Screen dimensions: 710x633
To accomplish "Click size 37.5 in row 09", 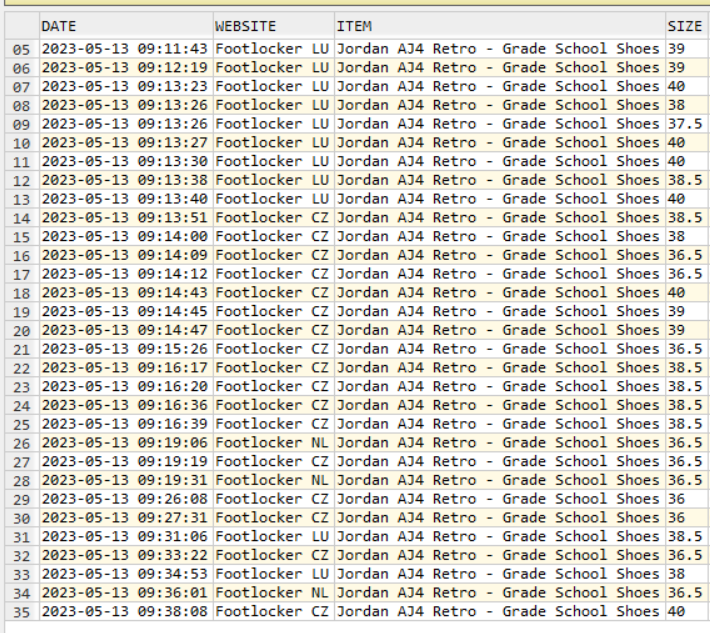I will (685, 124).
